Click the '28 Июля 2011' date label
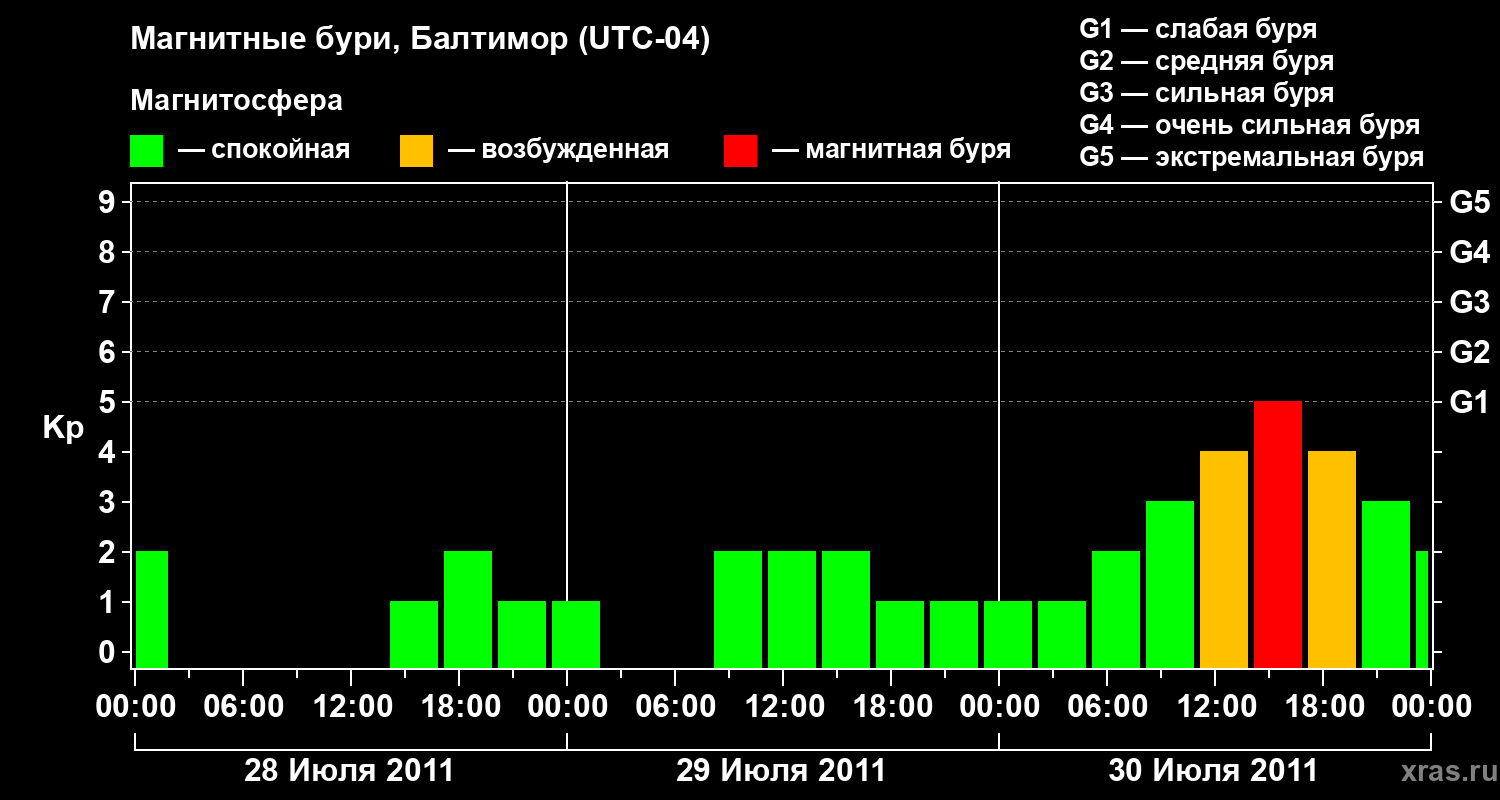The image size is (1500, 800). coord(349,771)
